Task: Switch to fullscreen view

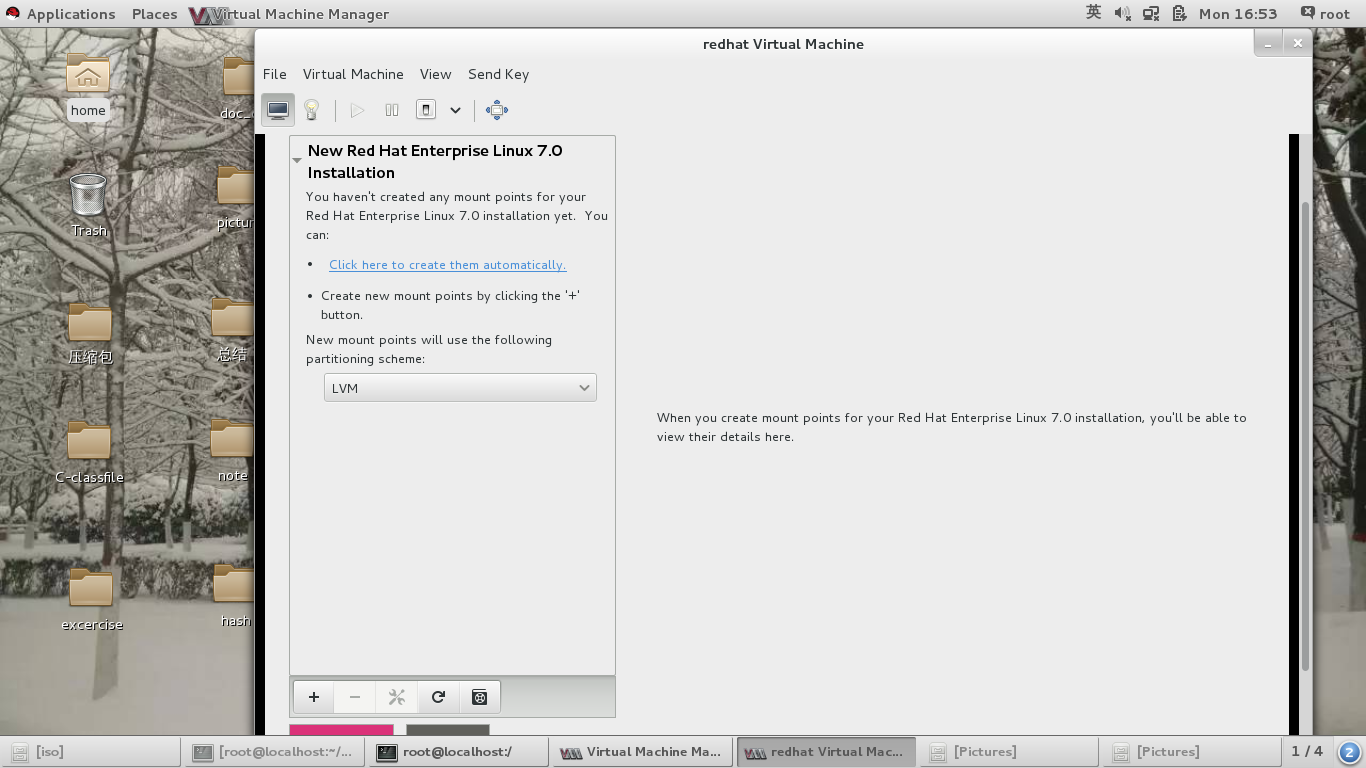Action: coord(497,110)
